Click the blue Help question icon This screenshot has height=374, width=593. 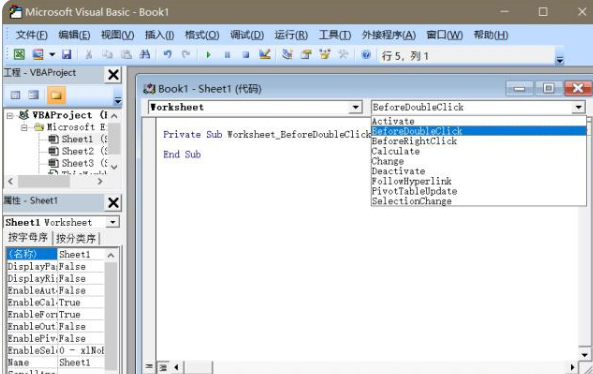[366, 54]
